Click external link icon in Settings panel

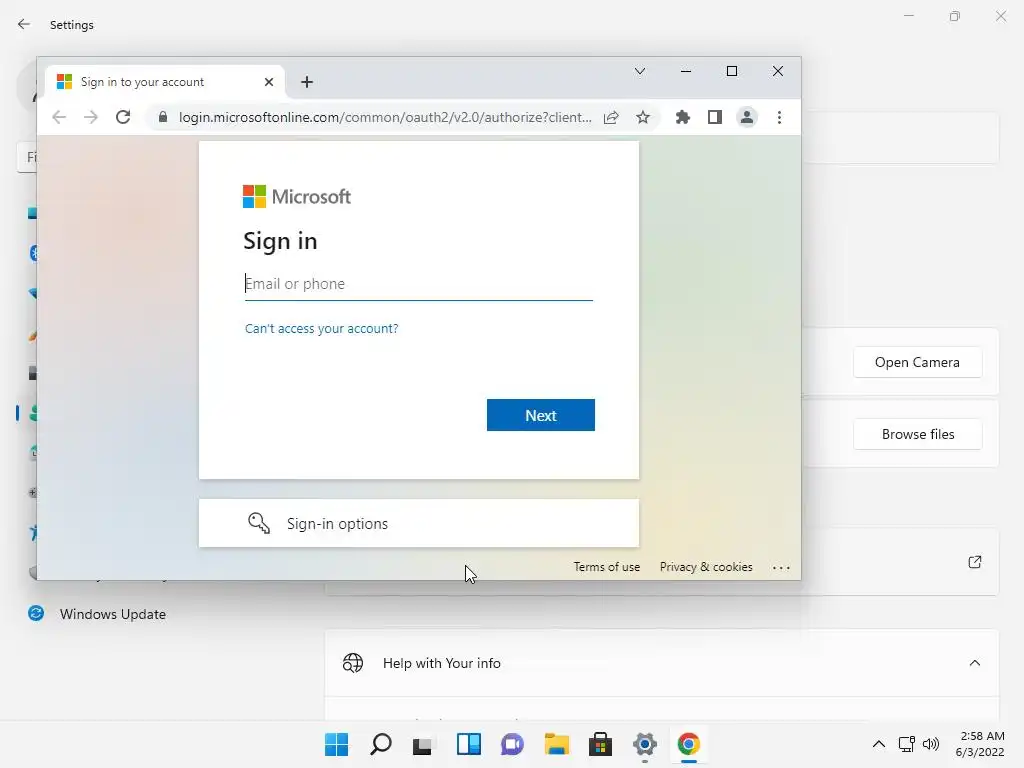(x=975, y=562)
